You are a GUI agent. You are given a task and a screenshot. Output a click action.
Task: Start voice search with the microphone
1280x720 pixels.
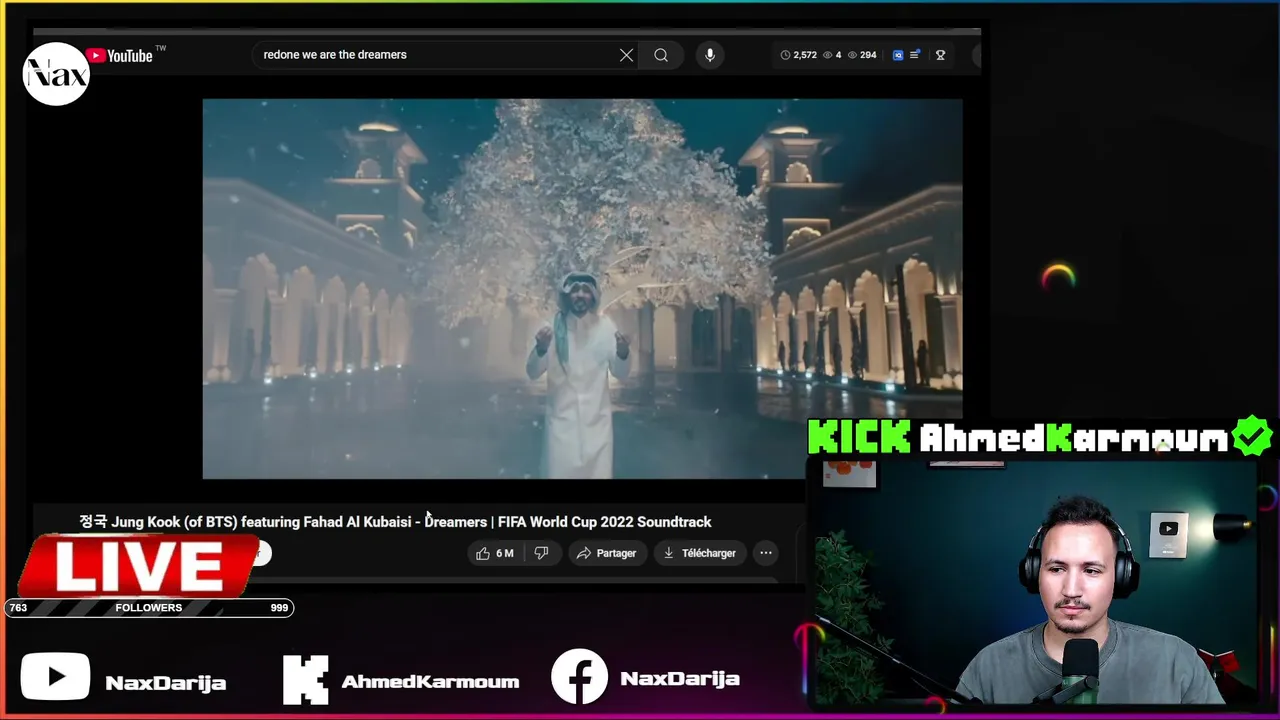(710, 55)
